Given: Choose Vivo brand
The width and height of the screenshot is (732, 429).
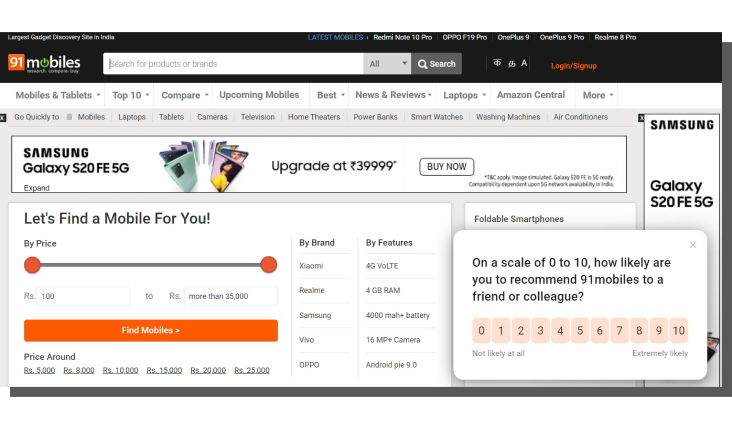Looking at the screenshot, I should 307,340.
